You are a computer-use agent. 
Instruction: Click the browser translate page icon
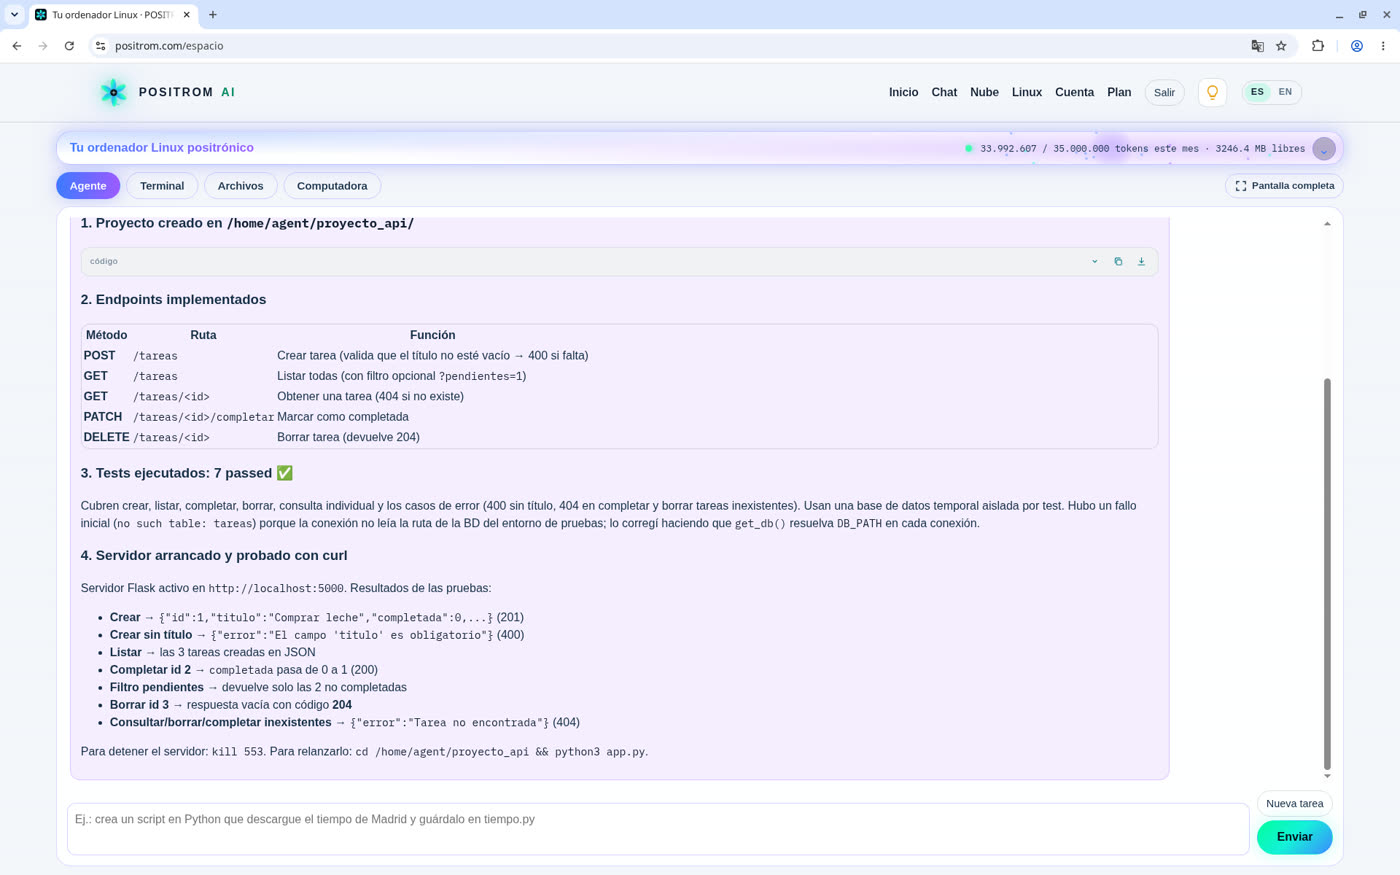(x=1257, y=46)
